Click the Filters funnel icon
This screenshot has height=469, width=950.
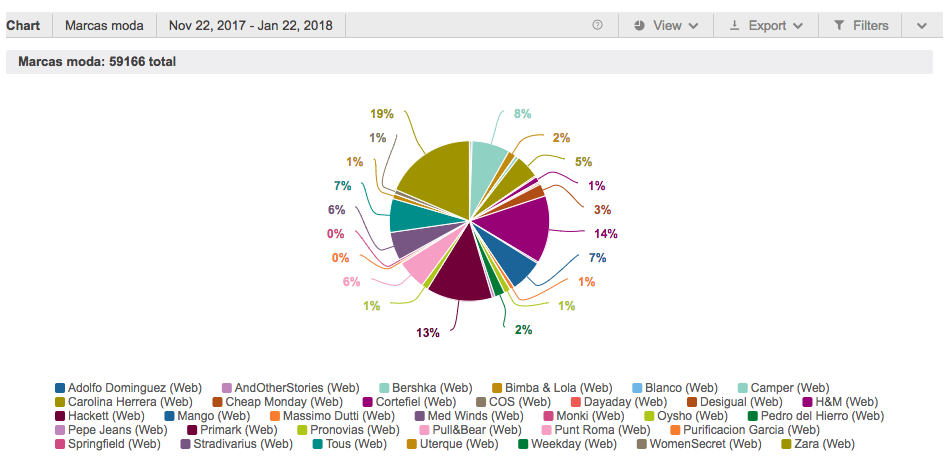point(839,25)
